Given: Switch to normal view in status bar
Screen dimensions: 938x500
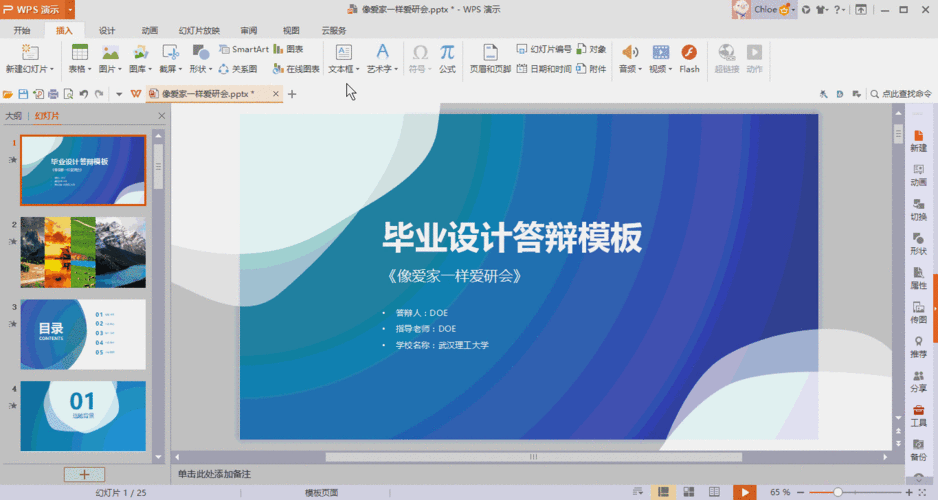Looking at the screenshot, I should (x=662, y=492).
